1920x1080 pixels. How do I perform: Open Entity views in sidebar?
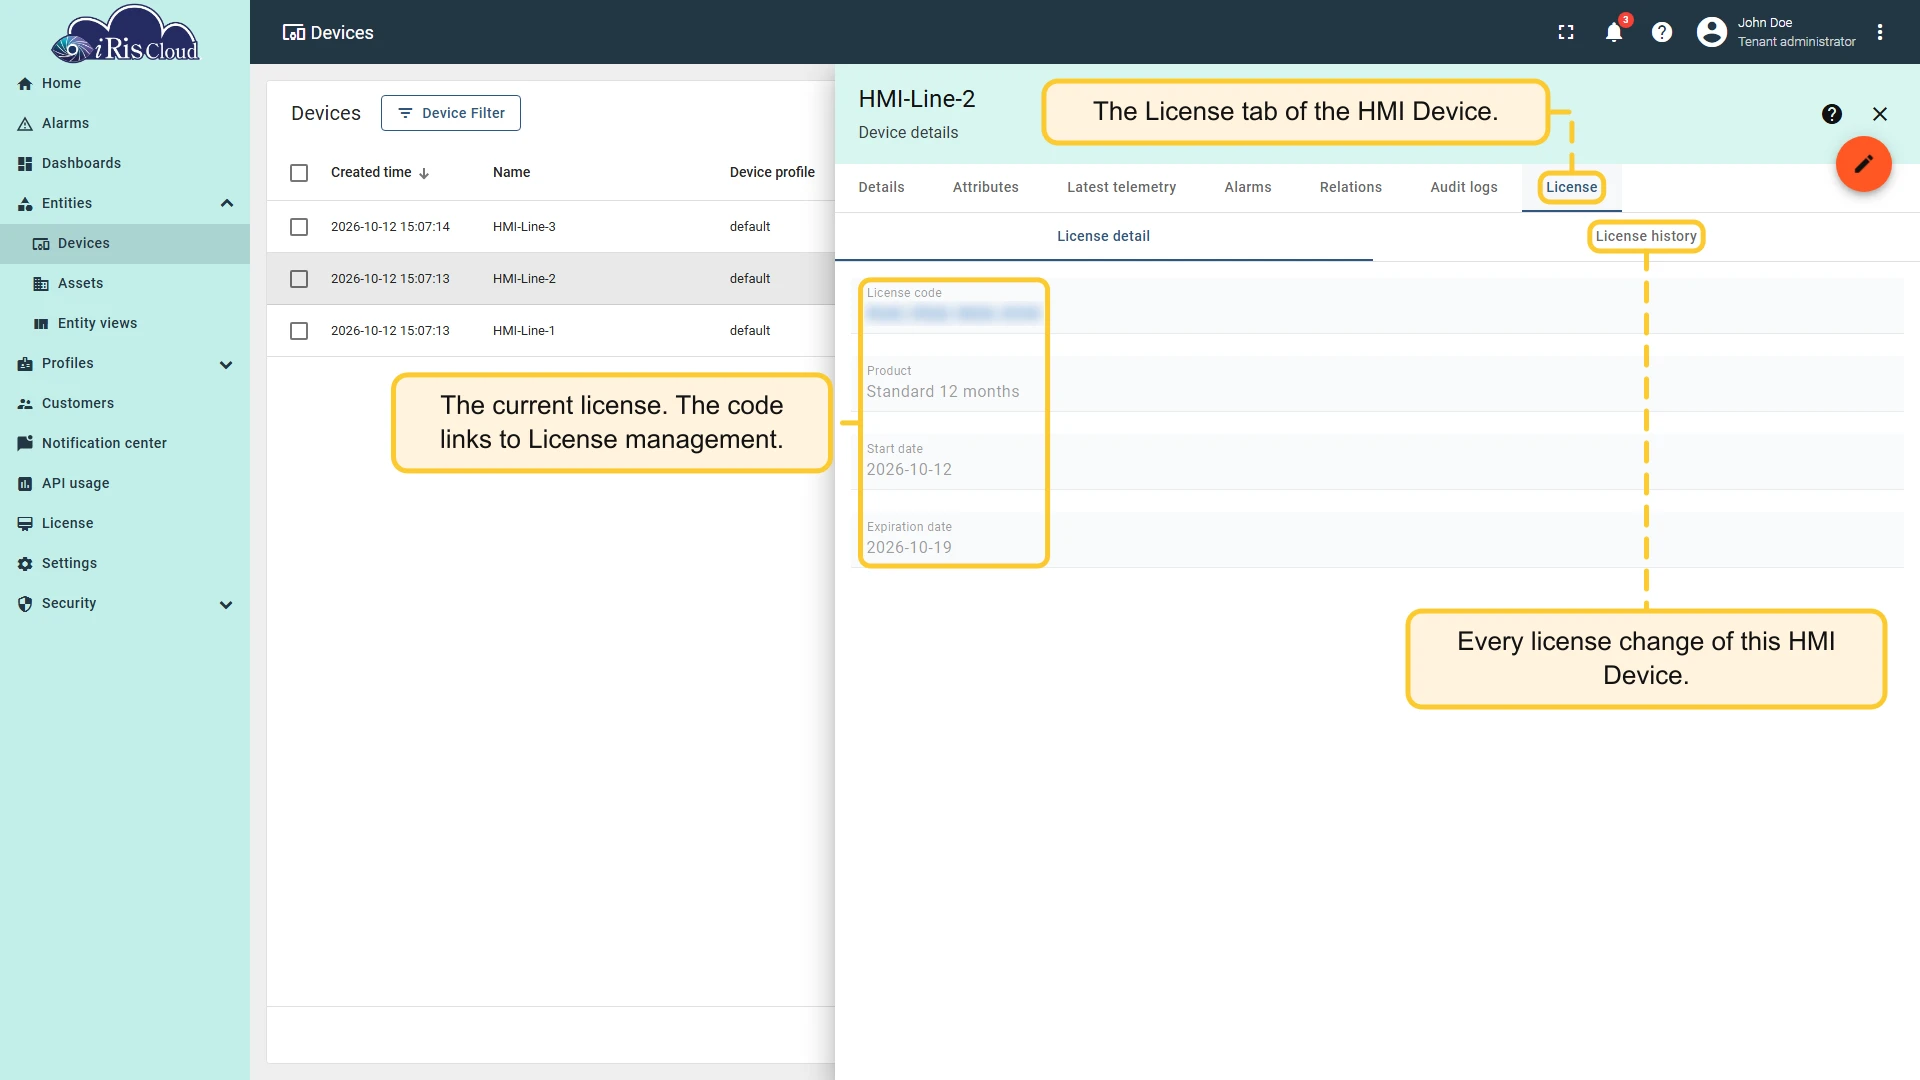click(x=125, y=323)
